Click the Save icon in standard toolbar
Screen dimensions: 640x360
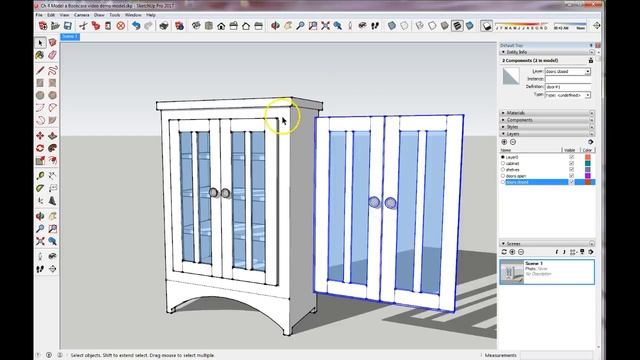tap(67, 26)
